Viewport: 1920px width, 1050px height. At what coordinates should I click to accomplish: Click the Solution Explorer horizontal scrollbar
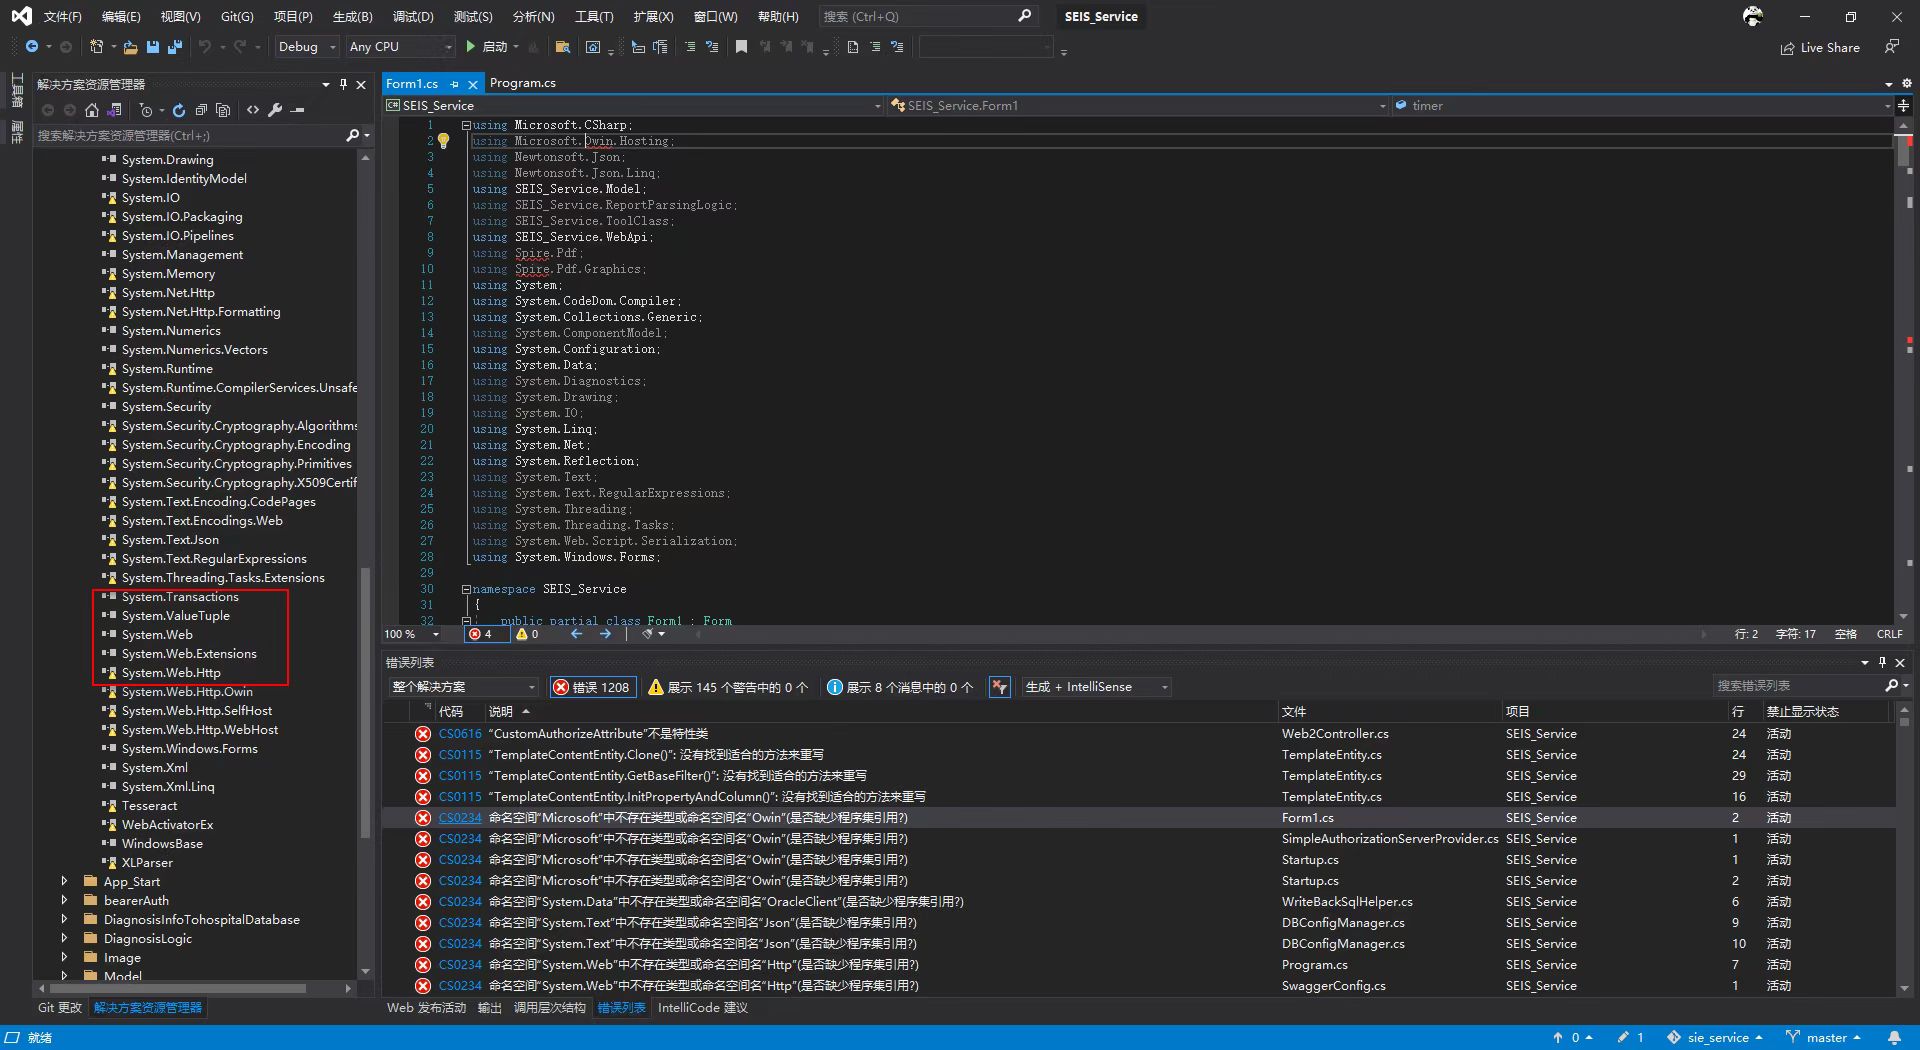180,988
